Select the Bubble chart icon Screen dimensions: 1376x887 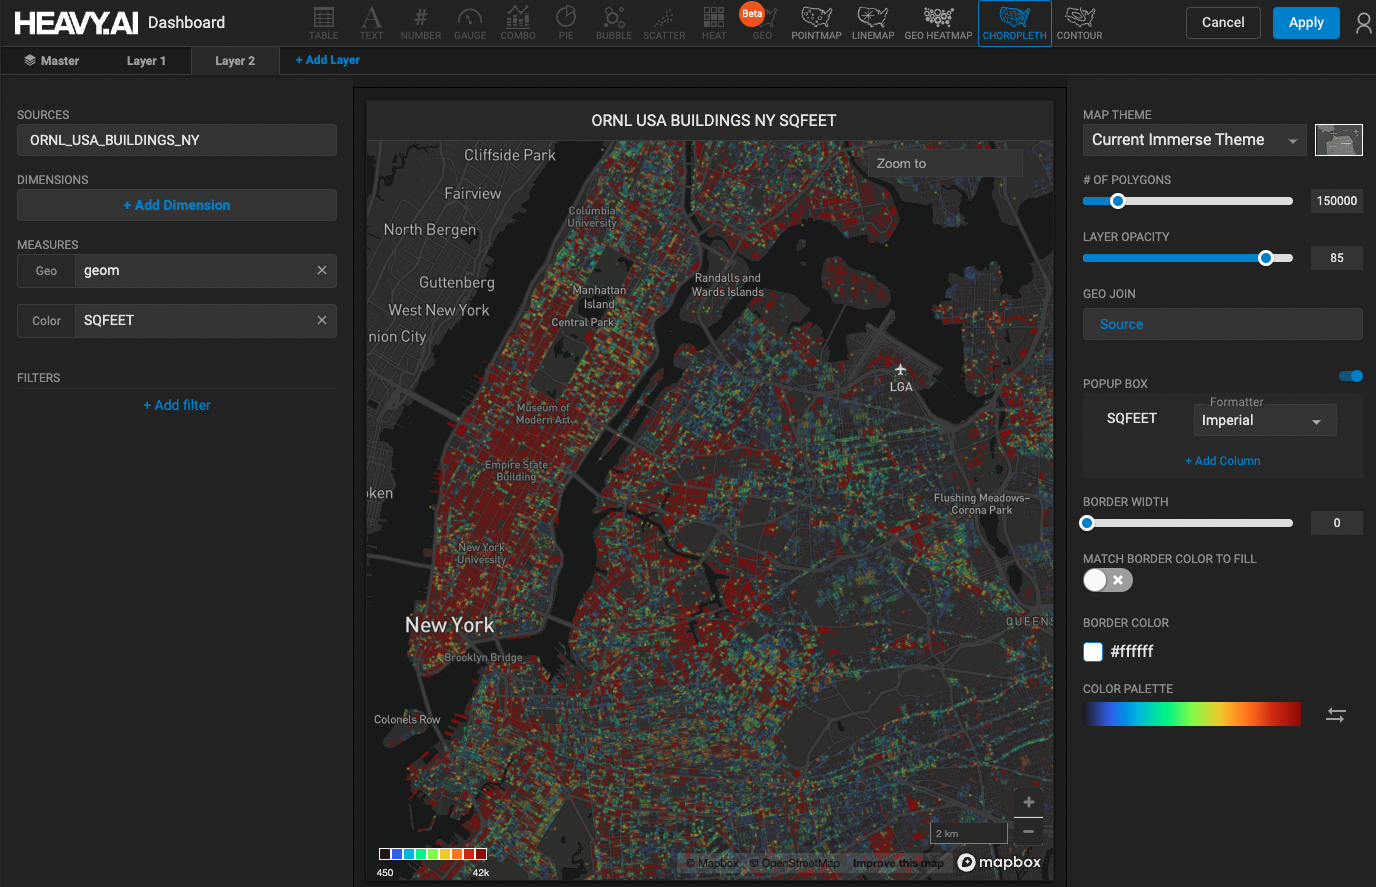614,23
